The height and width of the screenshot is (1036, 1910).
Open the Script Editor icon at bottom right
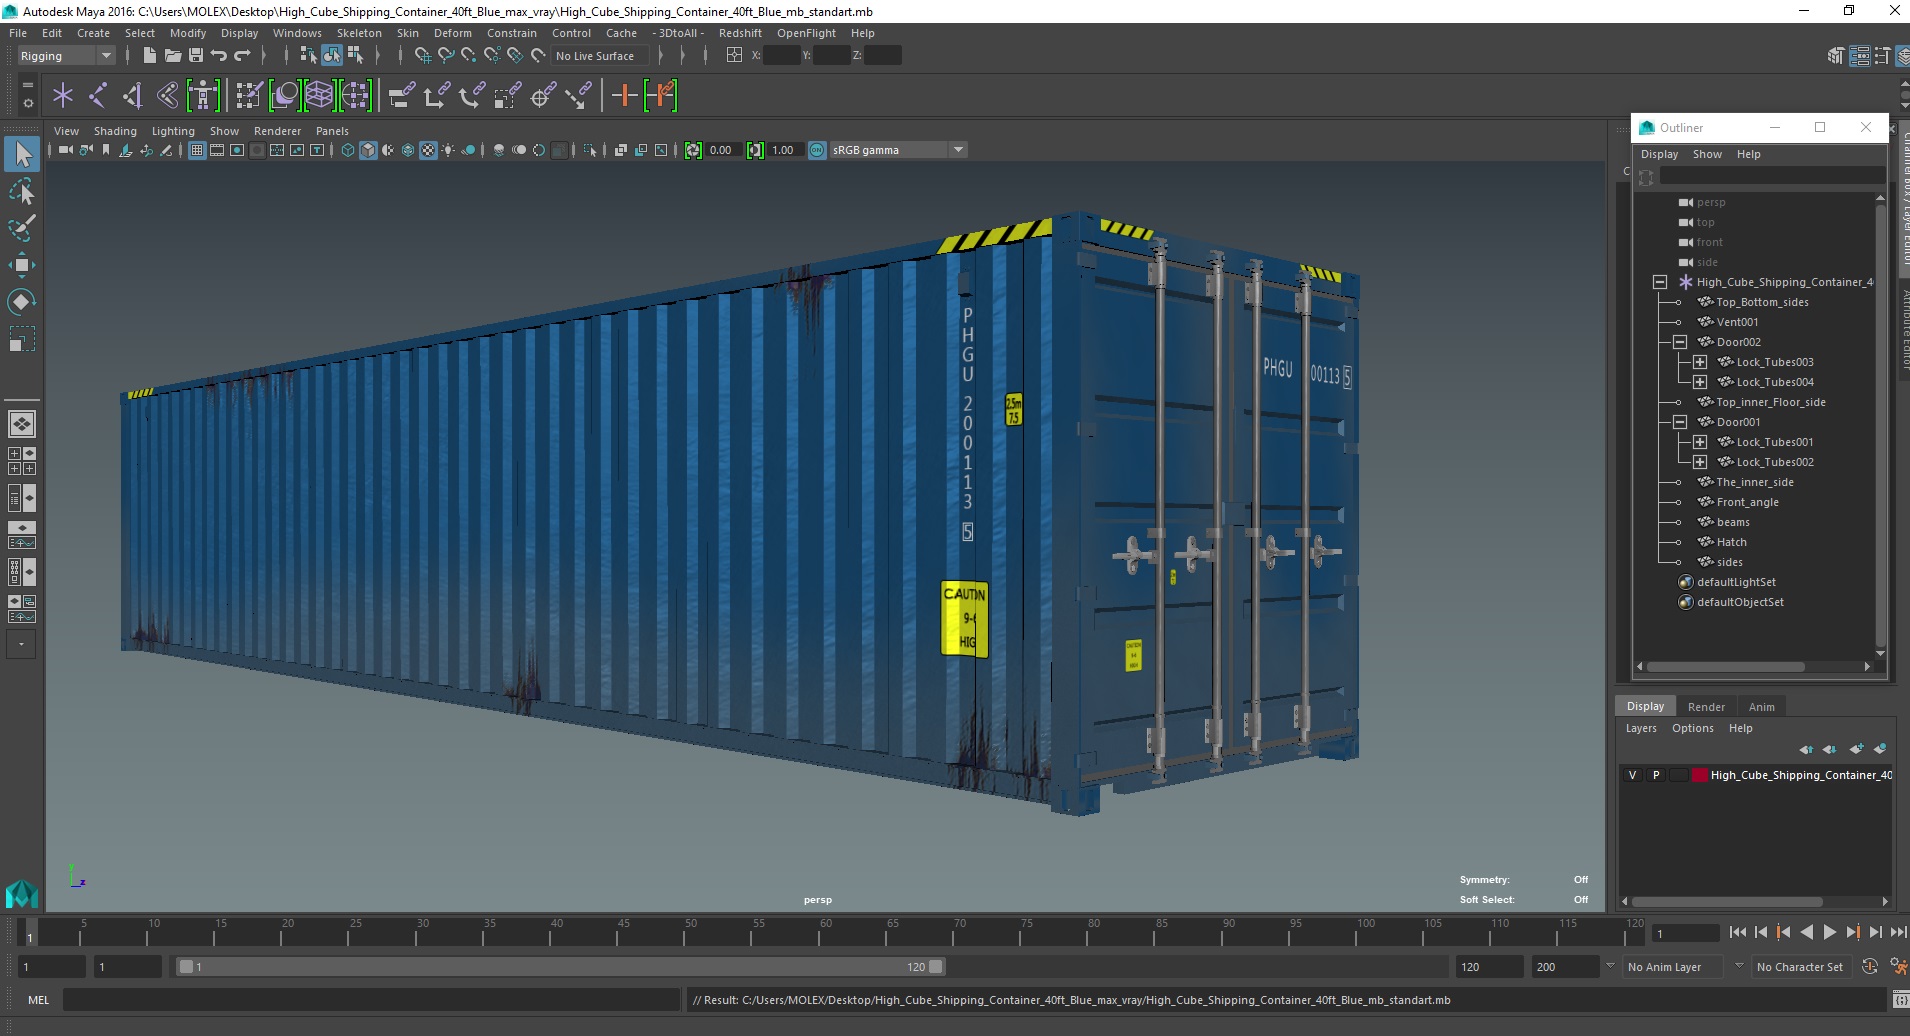point(1900,1000)
